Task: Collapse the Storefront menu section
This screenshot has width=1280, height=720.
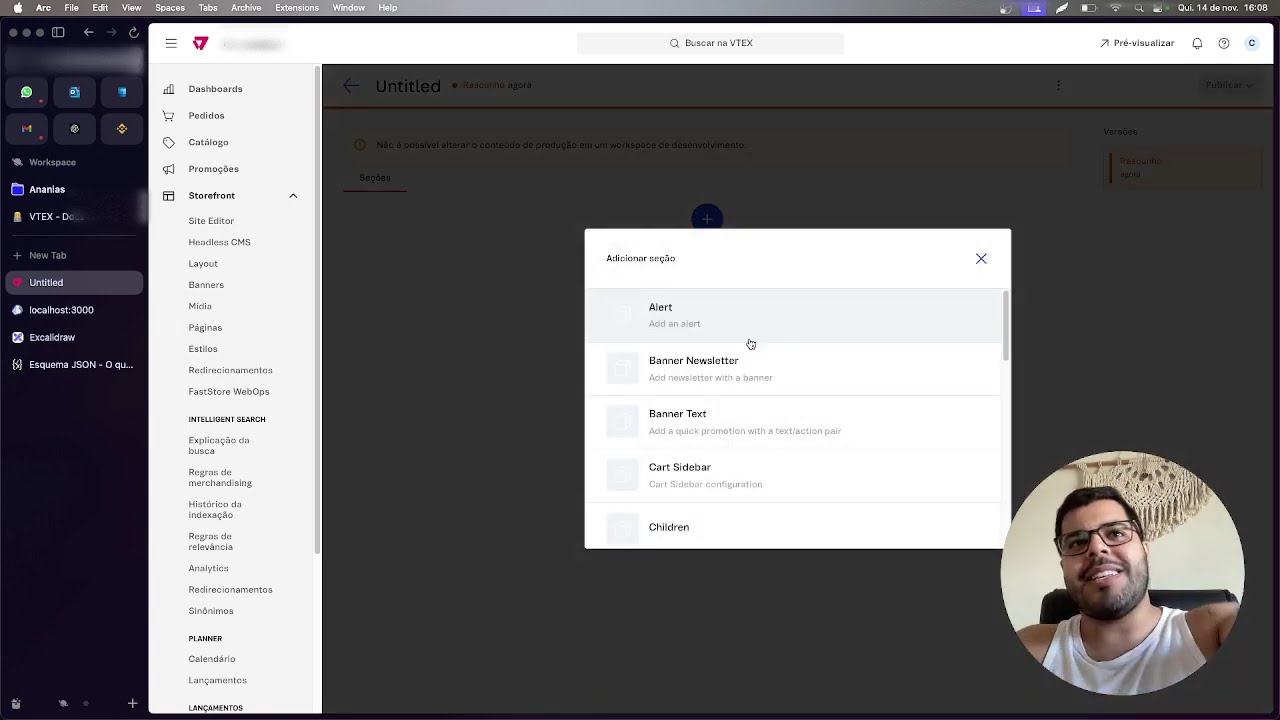Action: (x=293, y=196)
